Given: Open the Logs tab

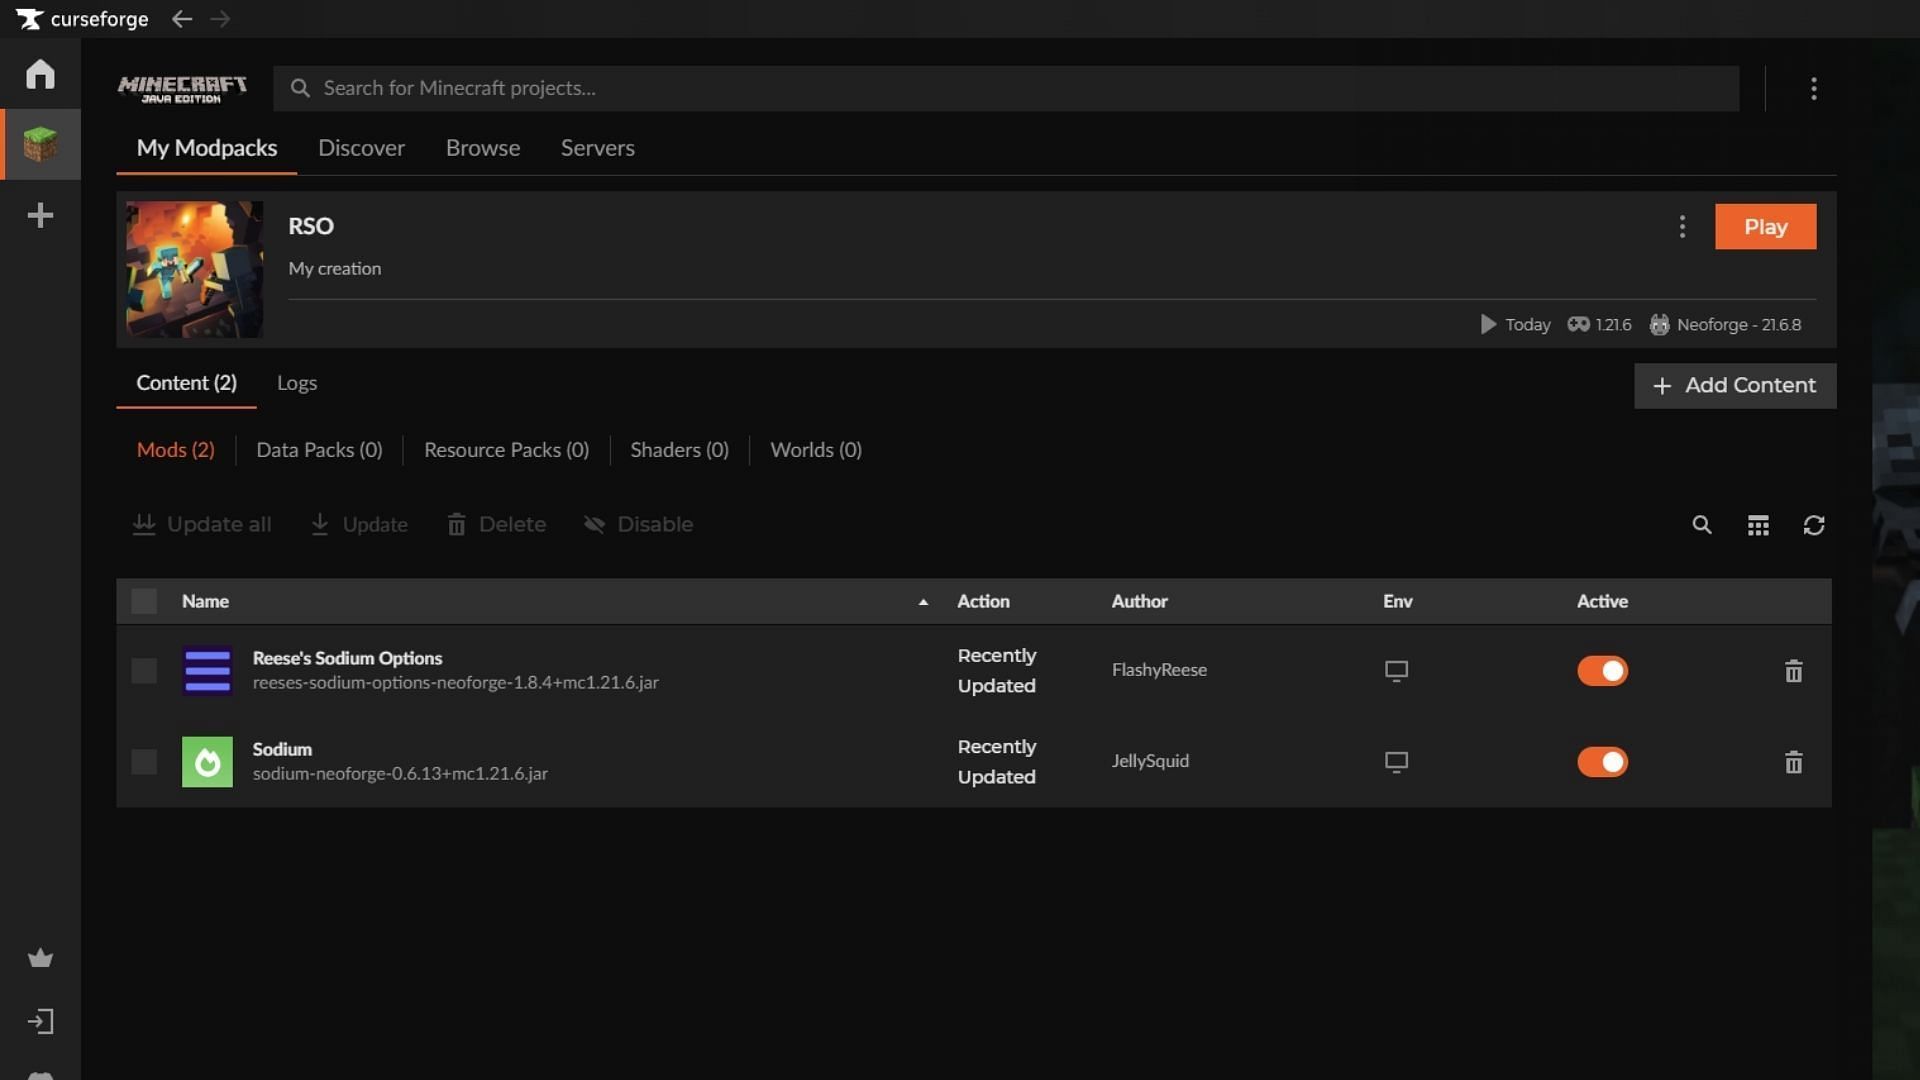Looking at the screenshot, I should click(x=297, y=383).
